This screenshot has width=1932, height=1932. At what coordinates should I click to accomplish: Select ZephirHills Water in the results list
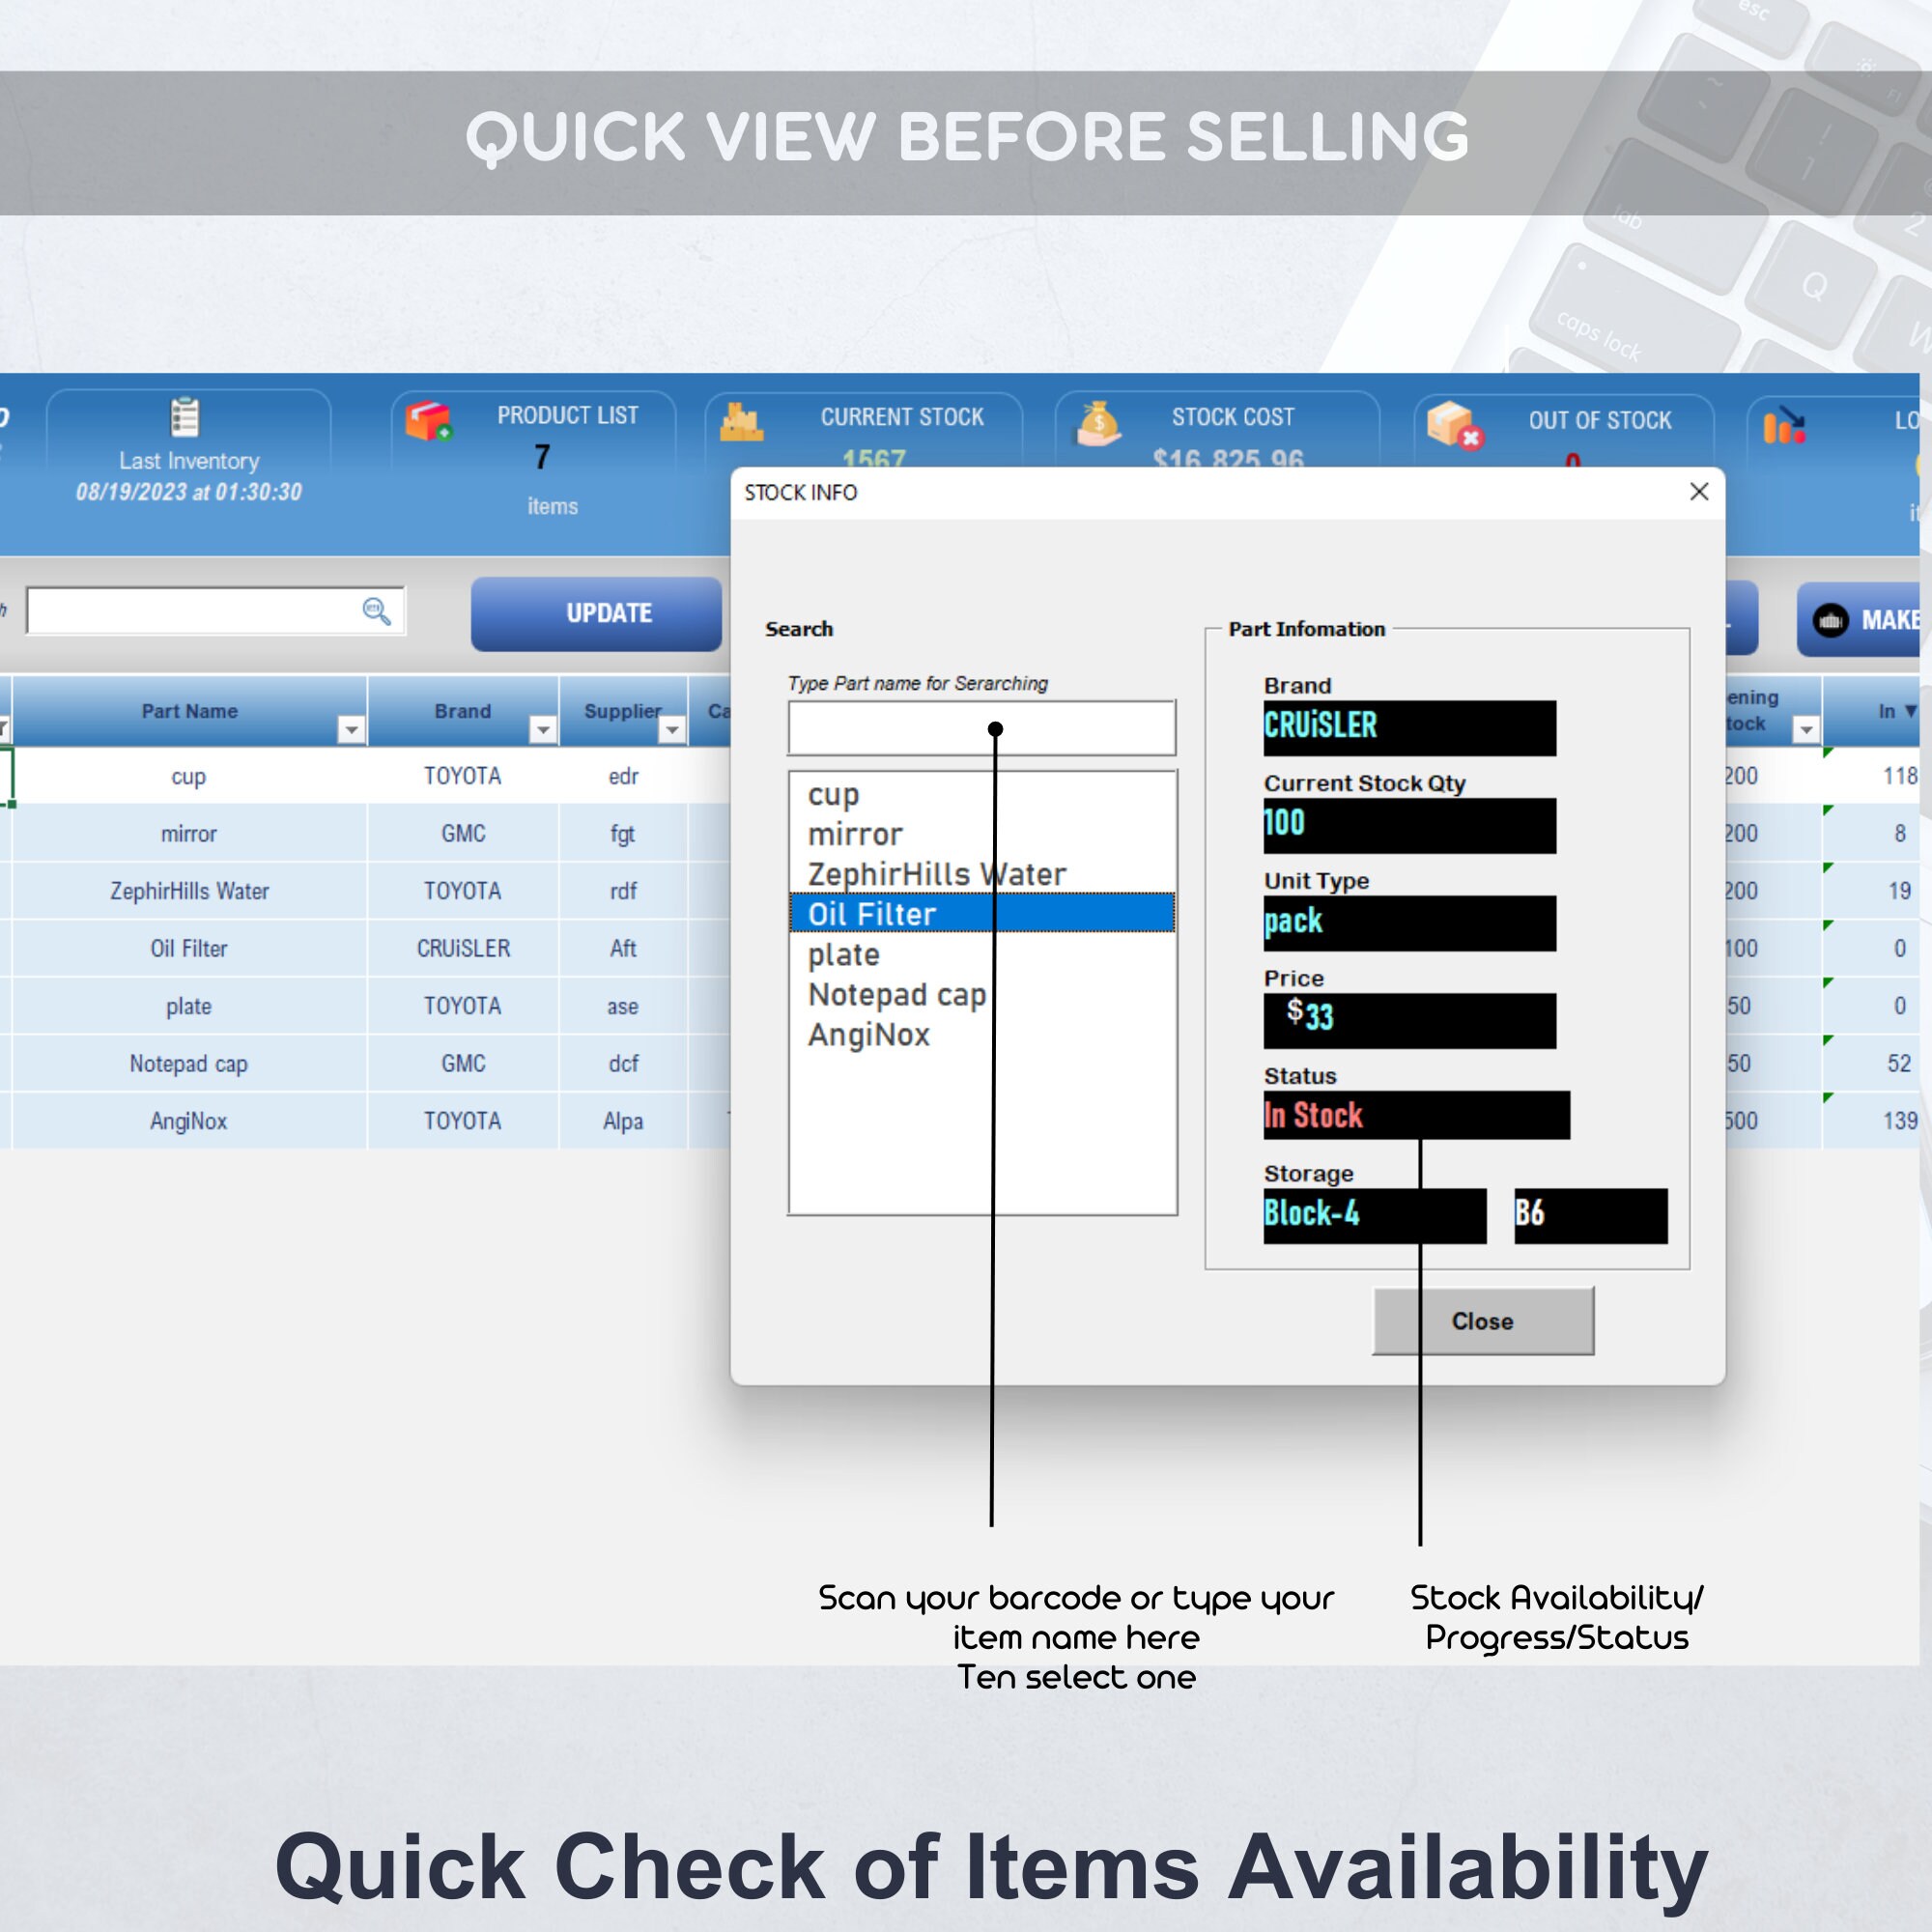(982, 874)
